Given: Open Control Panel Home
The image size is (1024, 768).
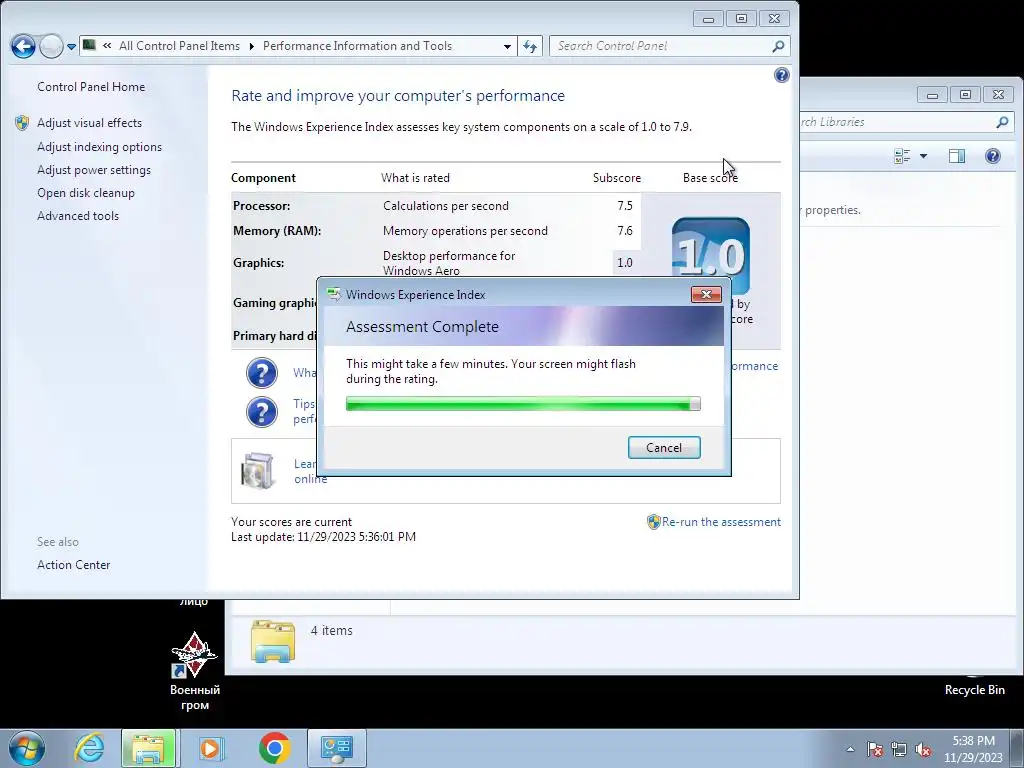Looking at the screenshot, I should coord(91,87).
